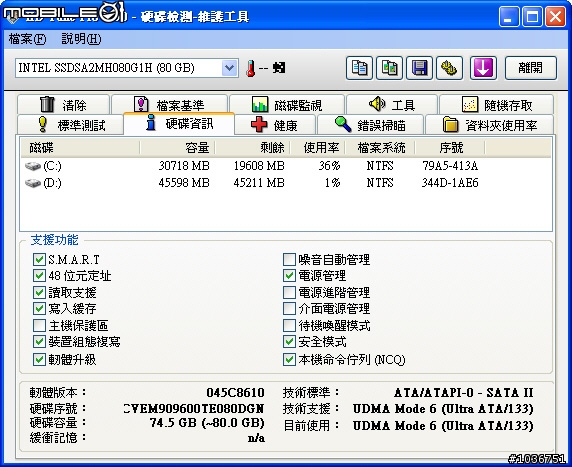
Task: Click the ATA/ATAPI-0 - SATA II value
Action: pos(464,393)
